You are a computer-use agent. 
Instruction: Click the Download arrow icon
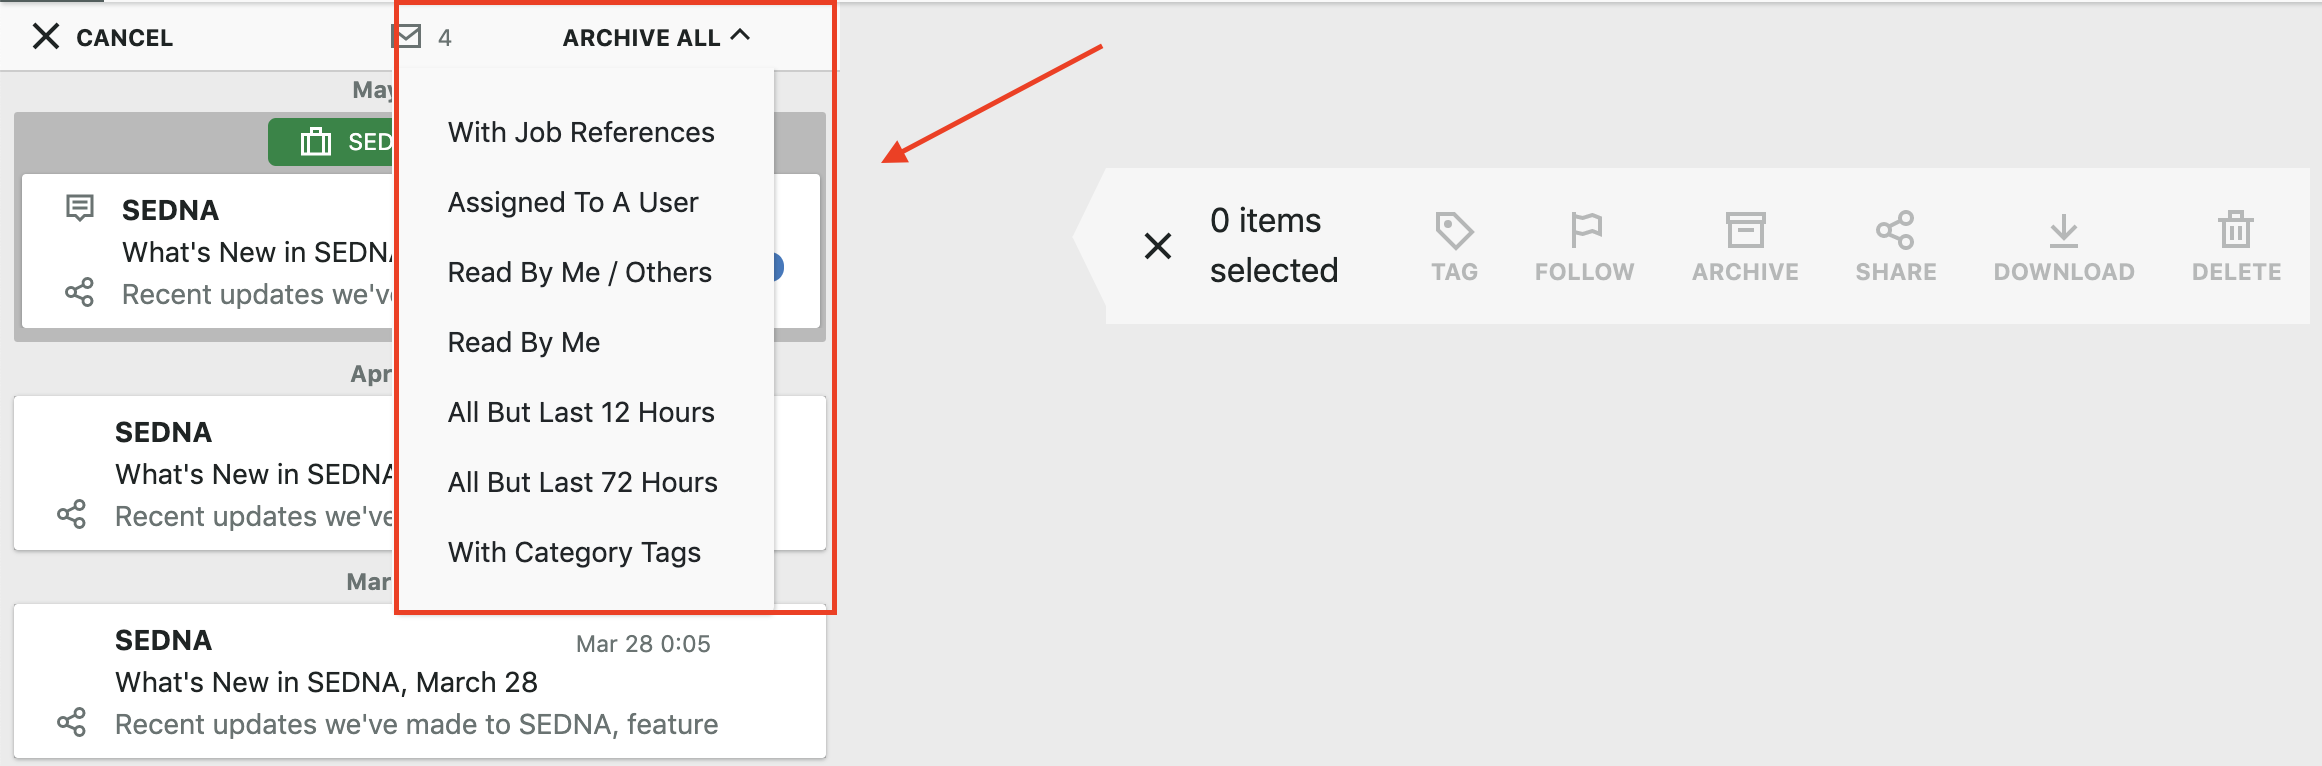pos(2063,230)
